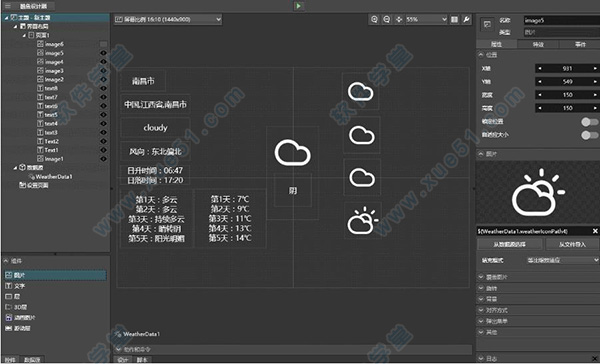Select the image6 icon in layer tree
600x364 pixels.
click(x=40, y=44)
